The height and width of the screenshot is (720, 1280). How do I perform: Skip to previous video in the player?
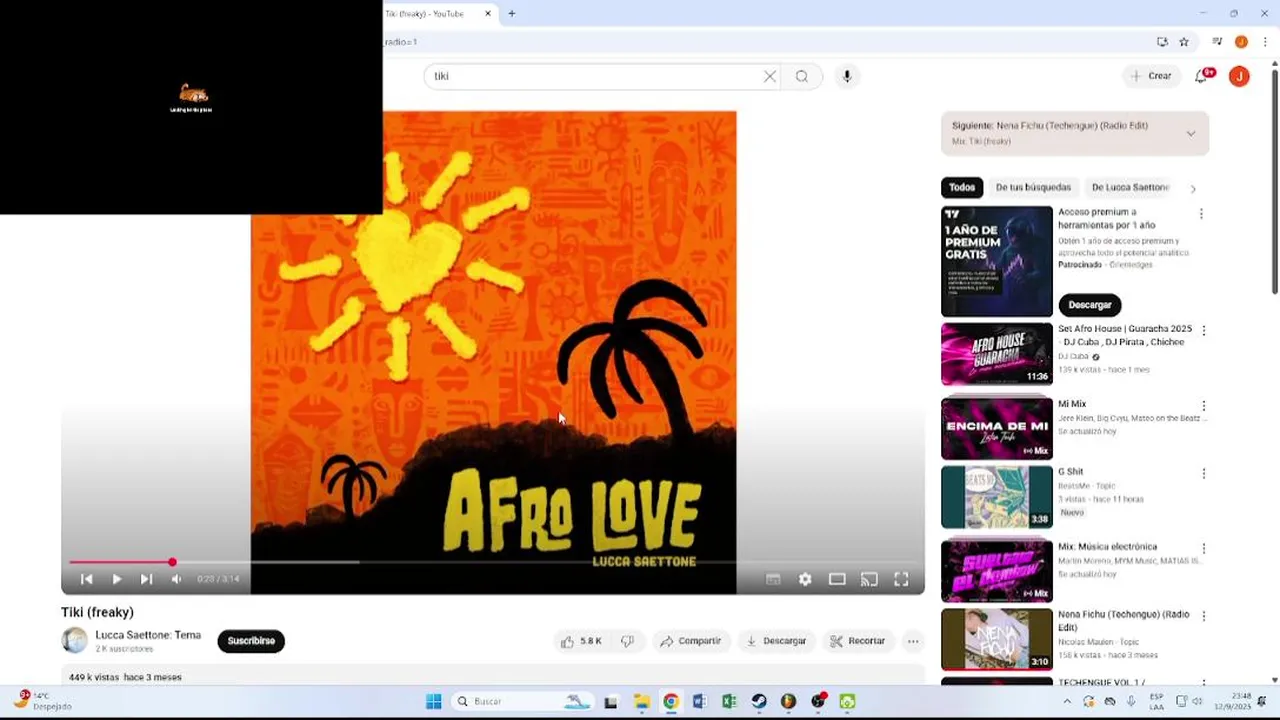point(87,579)
